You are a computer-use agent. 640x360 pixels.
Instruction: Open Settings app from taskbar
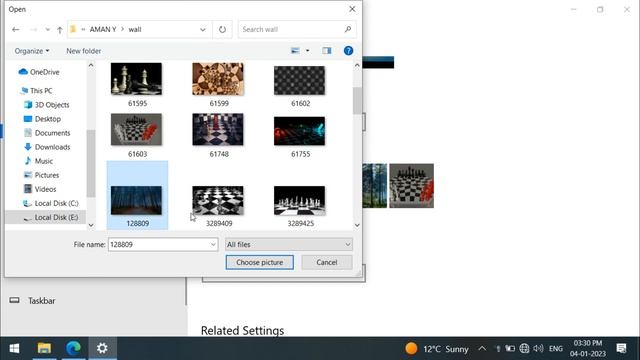tap(102, 348)
